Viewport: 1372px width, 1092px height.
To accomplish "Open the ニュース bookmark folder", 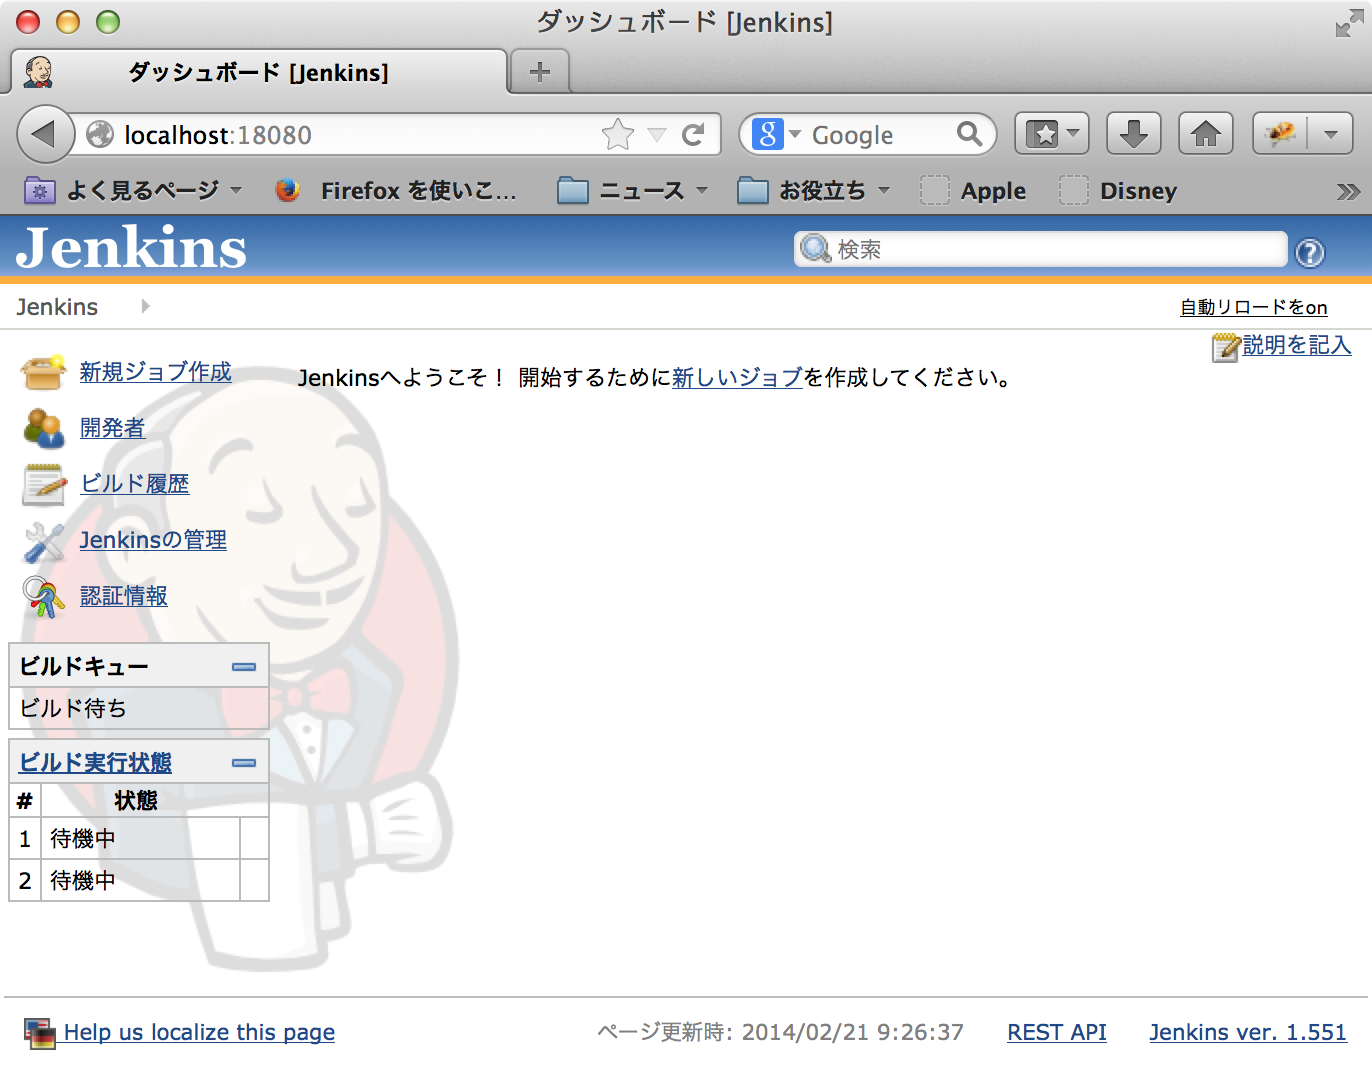I will coord(633,190).
